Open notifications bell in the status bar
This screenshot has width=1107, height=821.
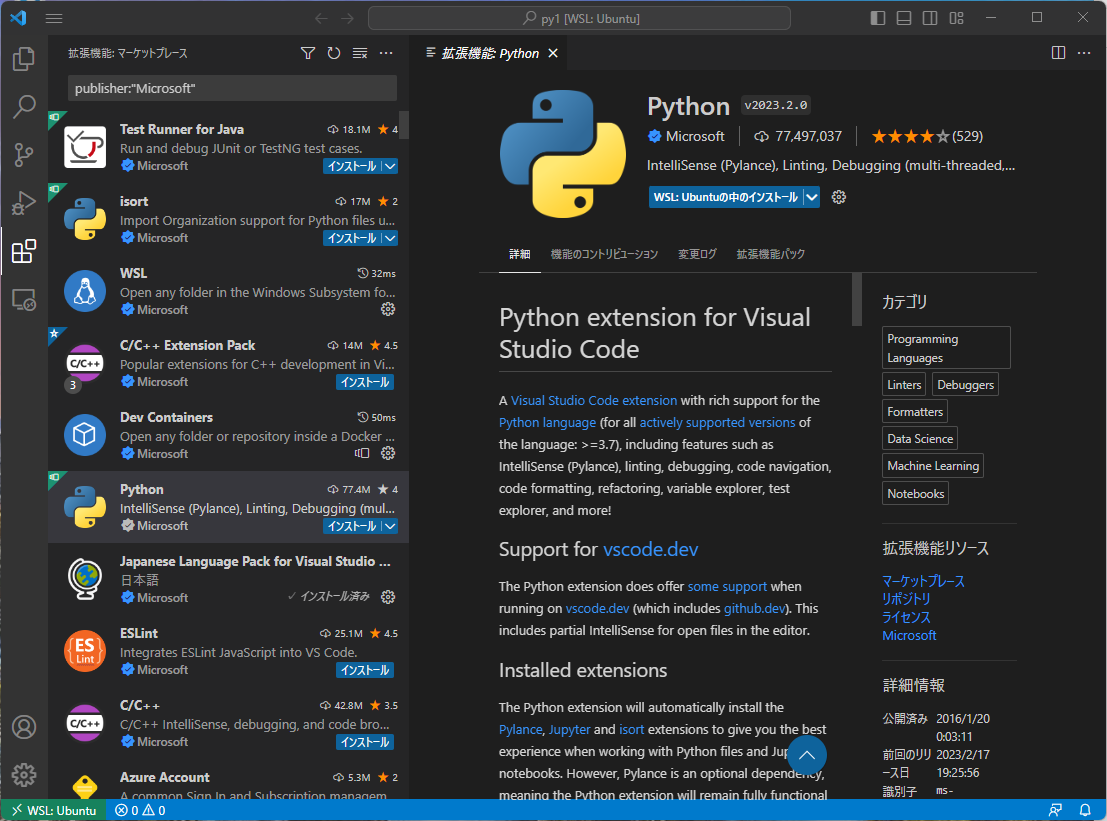click(x=1083, y=810)
